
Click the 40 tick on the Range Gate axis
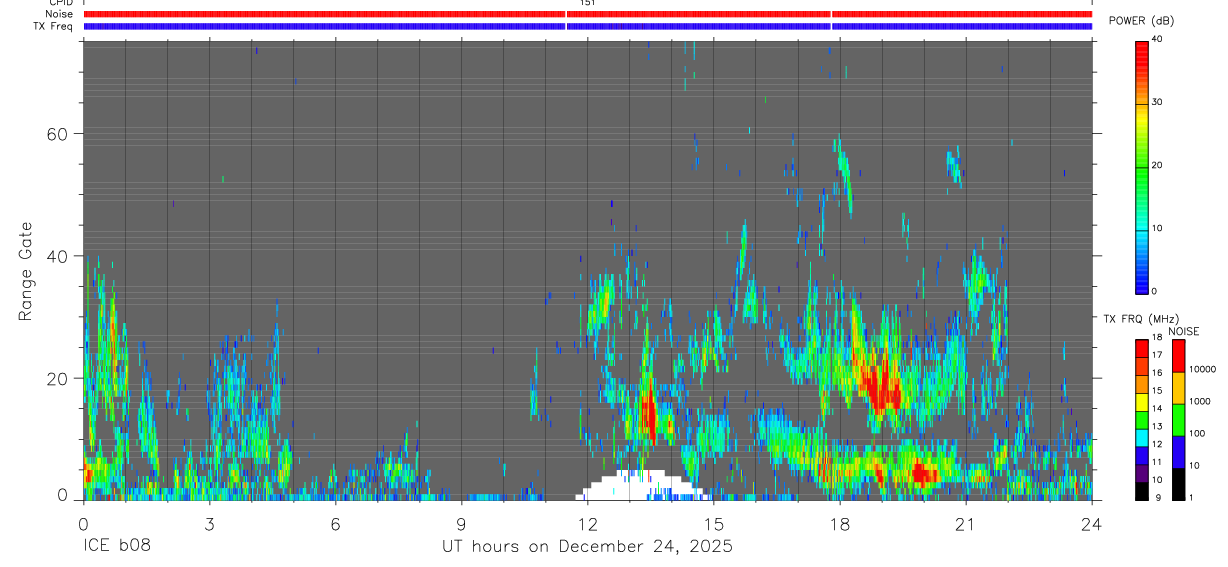[56, 256]
